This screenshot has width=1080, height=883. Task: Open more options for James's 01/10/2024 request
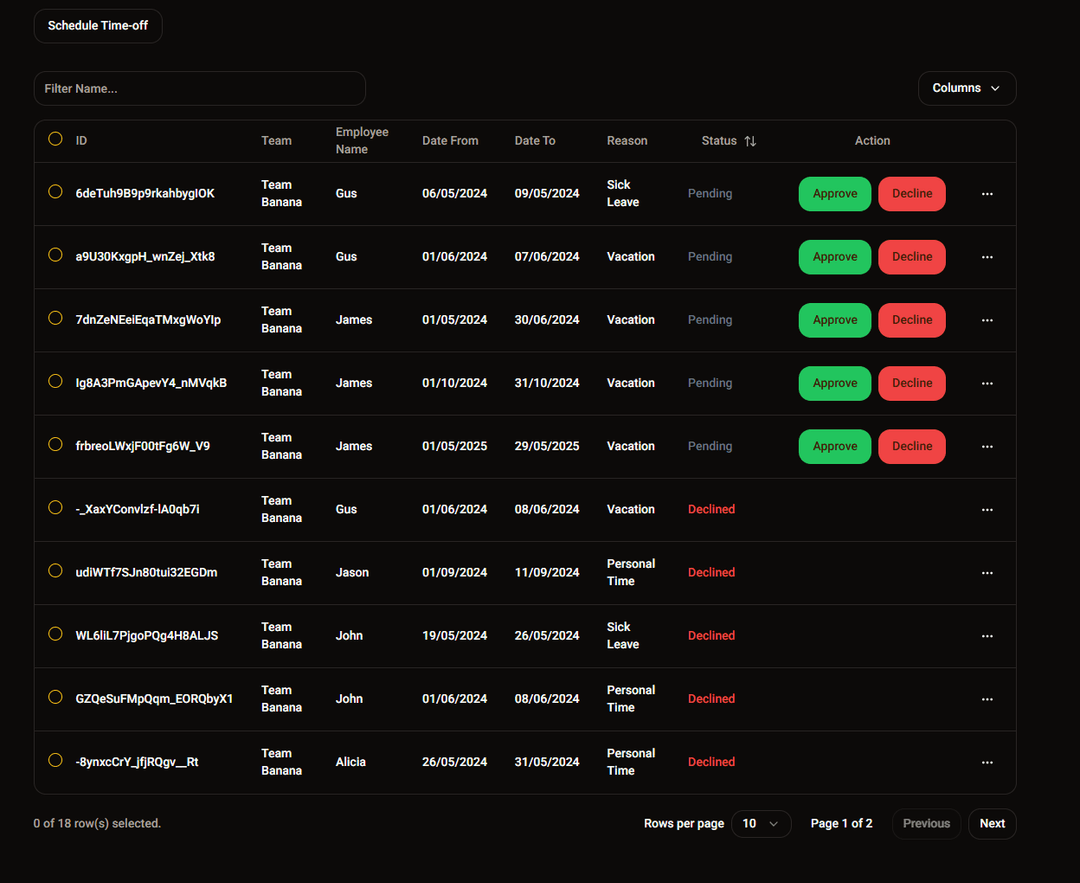coord(987,383)
